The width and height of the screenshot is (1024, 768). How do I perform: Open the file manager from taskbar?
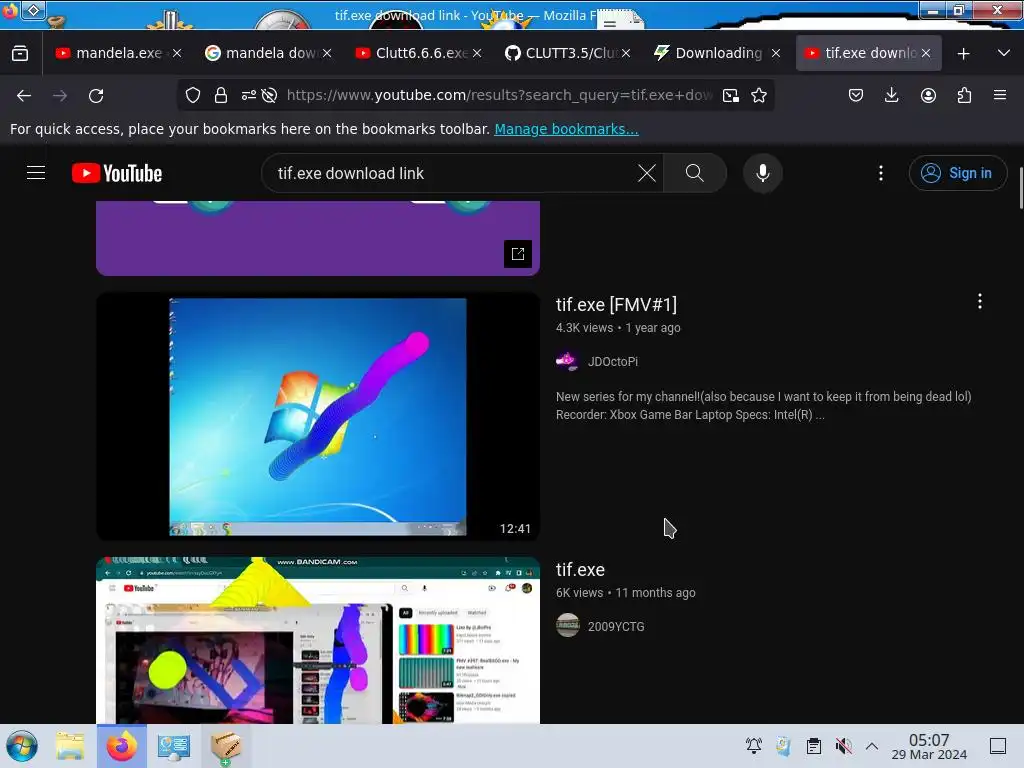(x=70, y=746)
